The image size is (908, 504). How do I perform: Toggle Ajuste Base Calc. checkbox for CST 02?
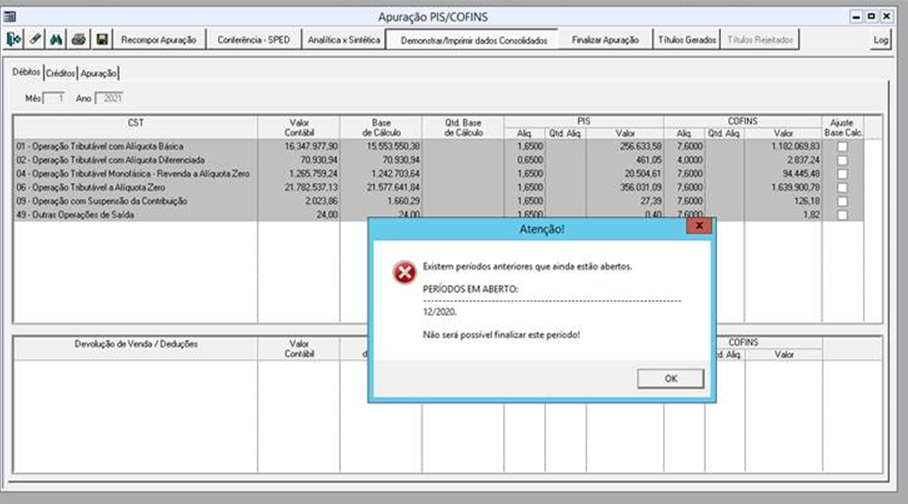point(843,160)
